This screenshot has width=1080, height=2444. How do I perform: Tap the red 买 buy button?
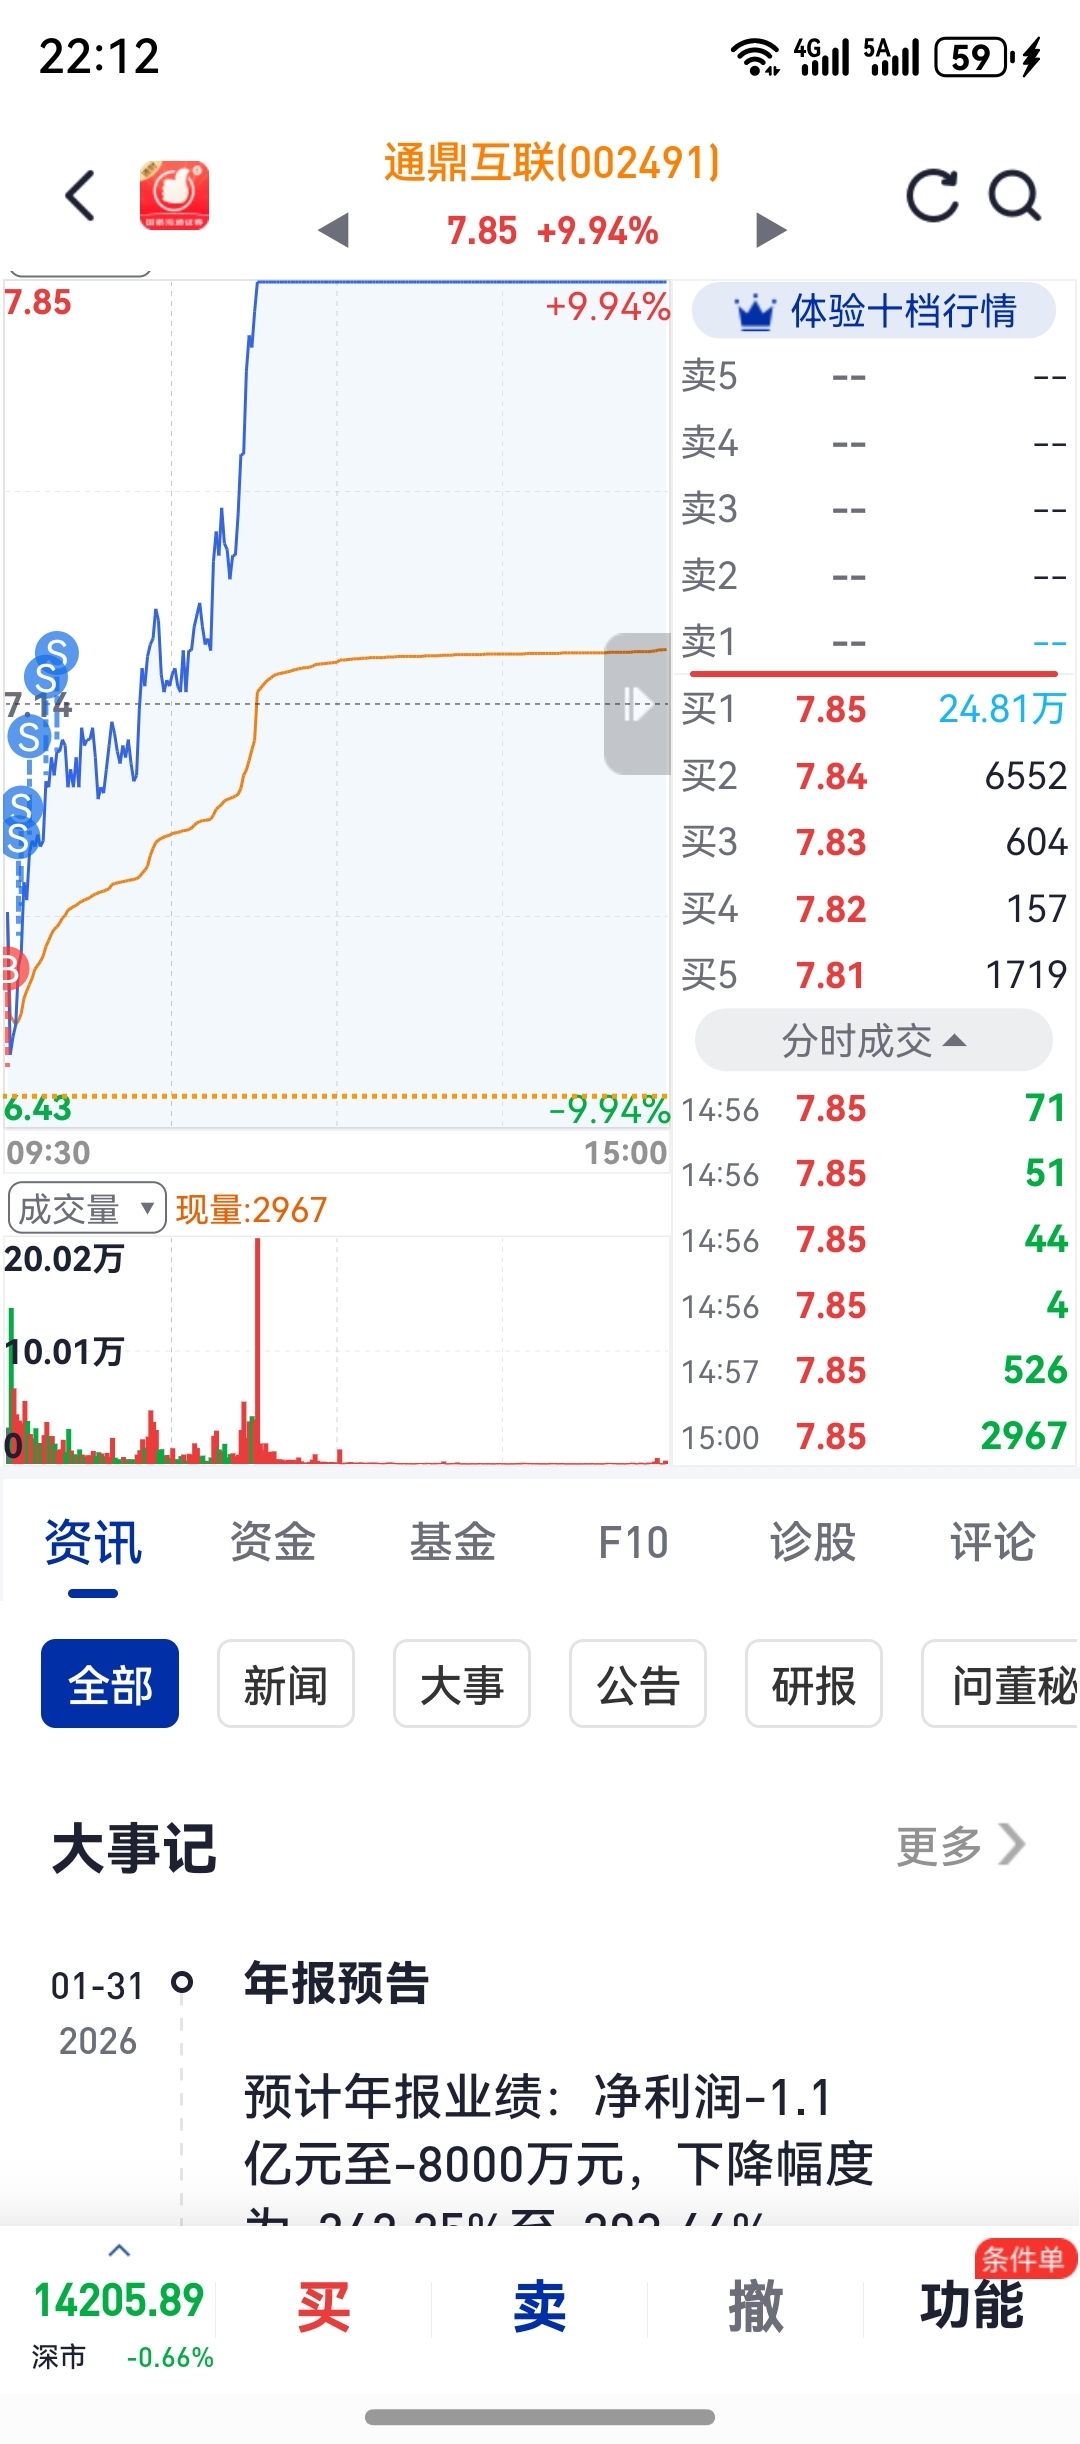[324, 2307]
